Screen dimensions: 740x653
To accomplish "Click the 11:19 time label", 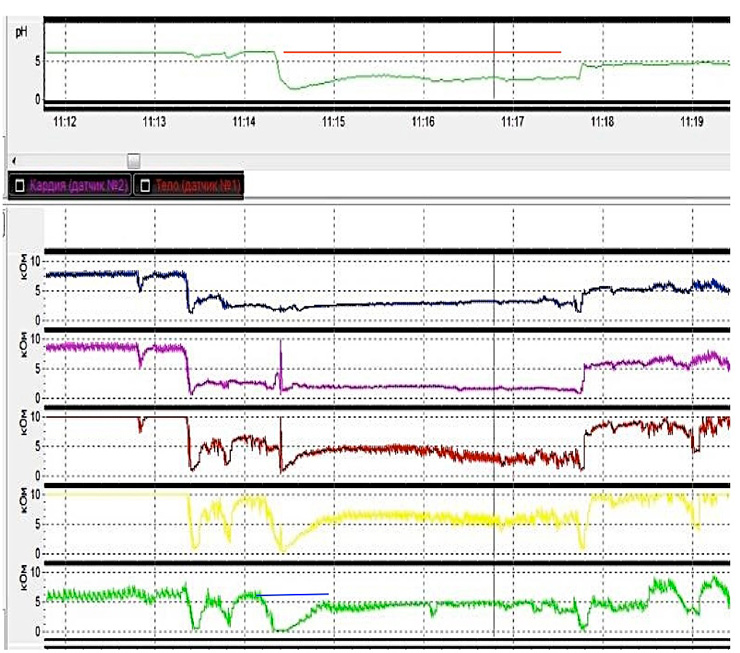I will coord(692,122).
